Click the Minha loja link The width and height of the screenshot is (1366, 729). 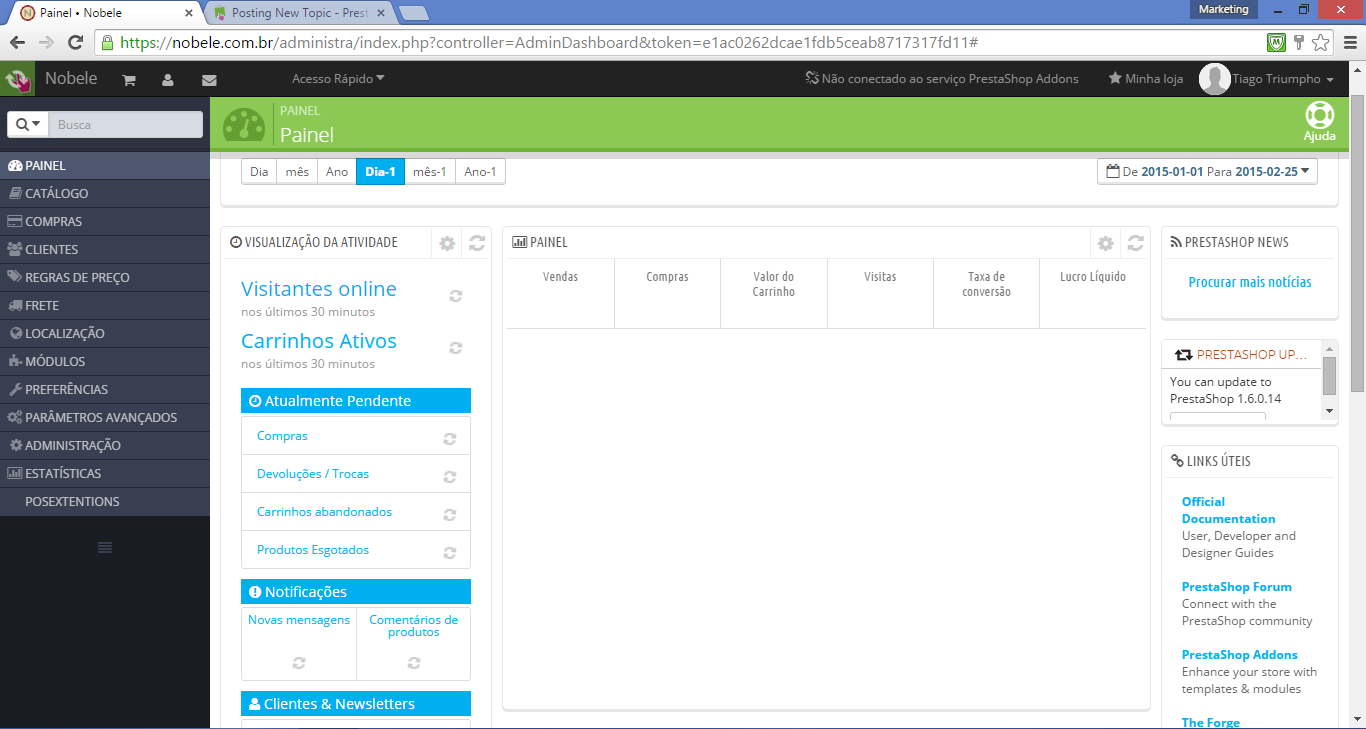pyautogui.click(x=1146, y=79)
